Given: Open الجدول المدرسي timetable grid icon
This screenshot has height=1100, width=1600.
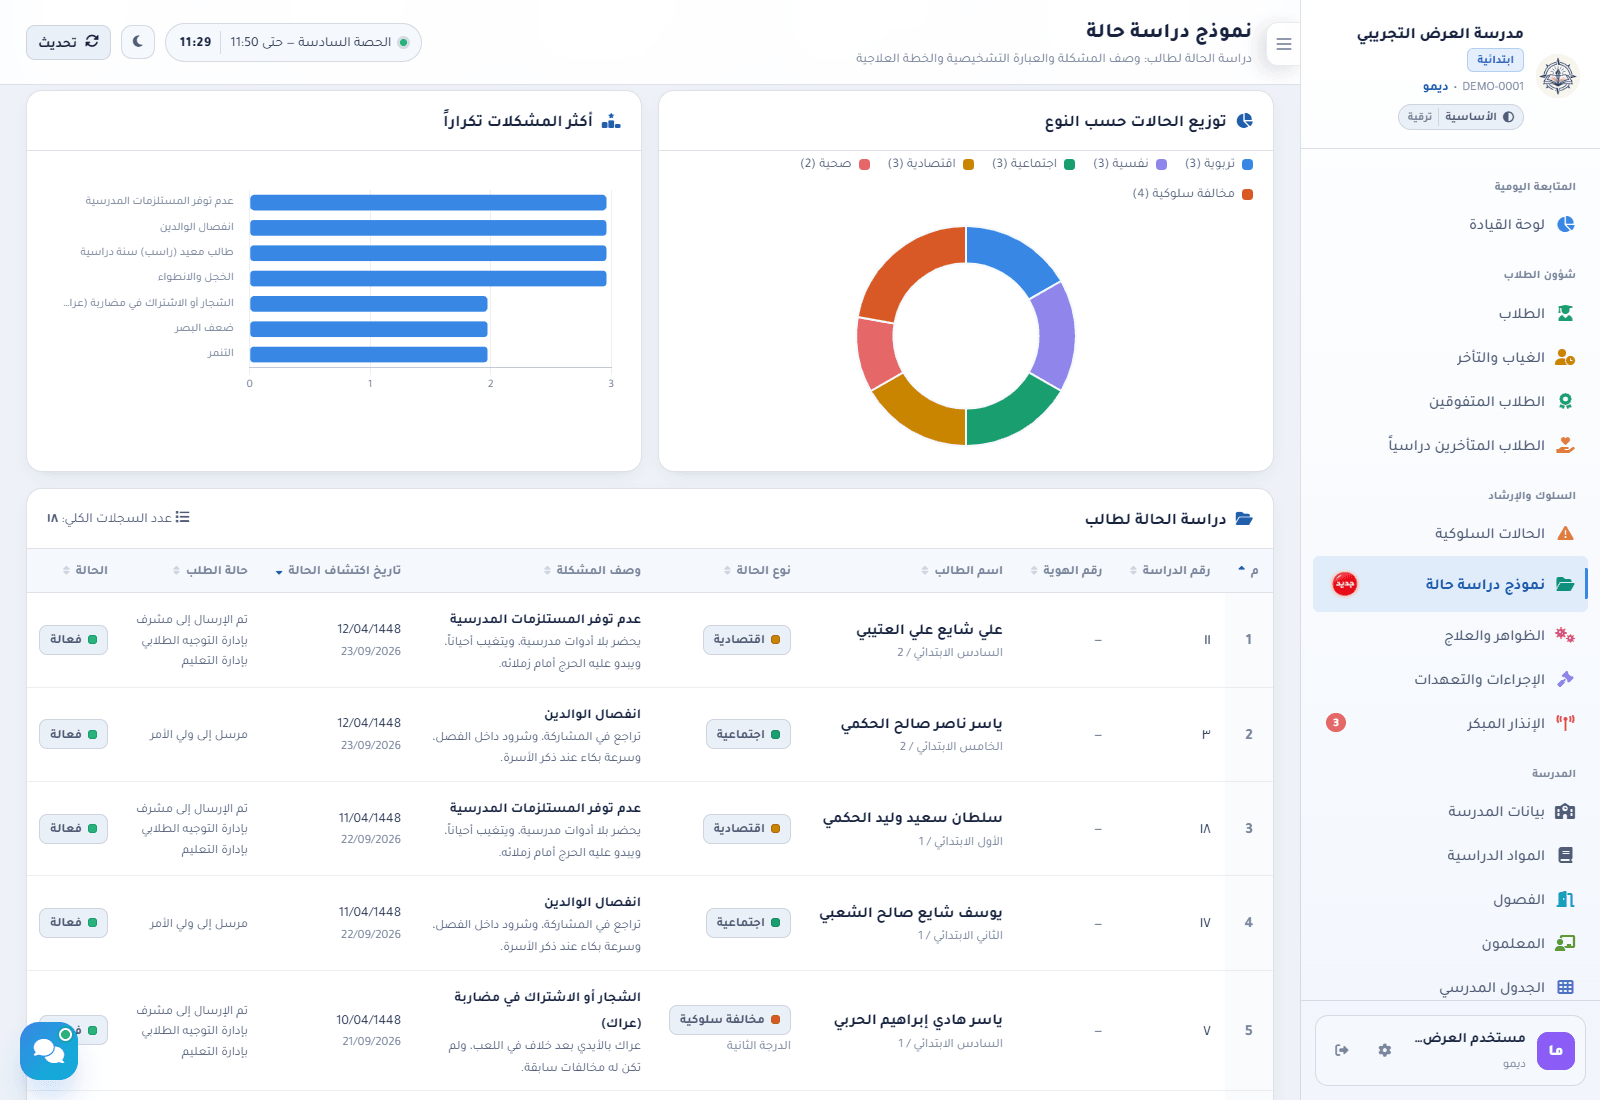Looking at the screenshot, I should tap(1566, 987).
